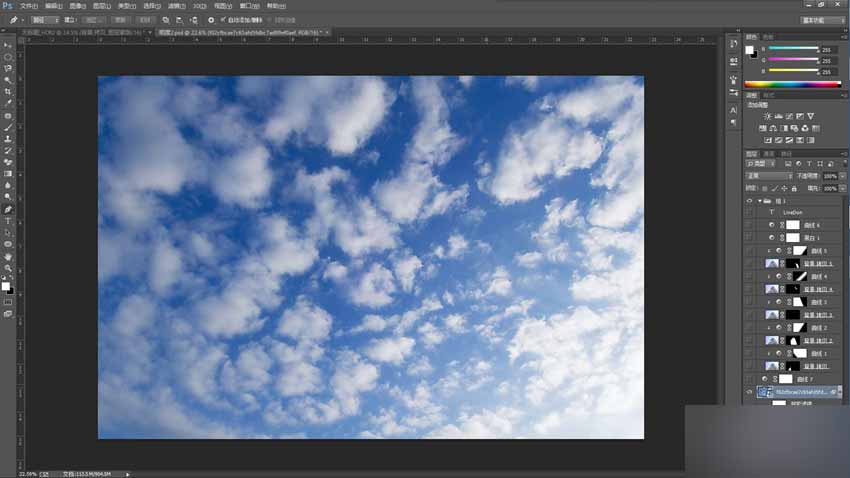Hide the 组 1 group

point(749,201)
